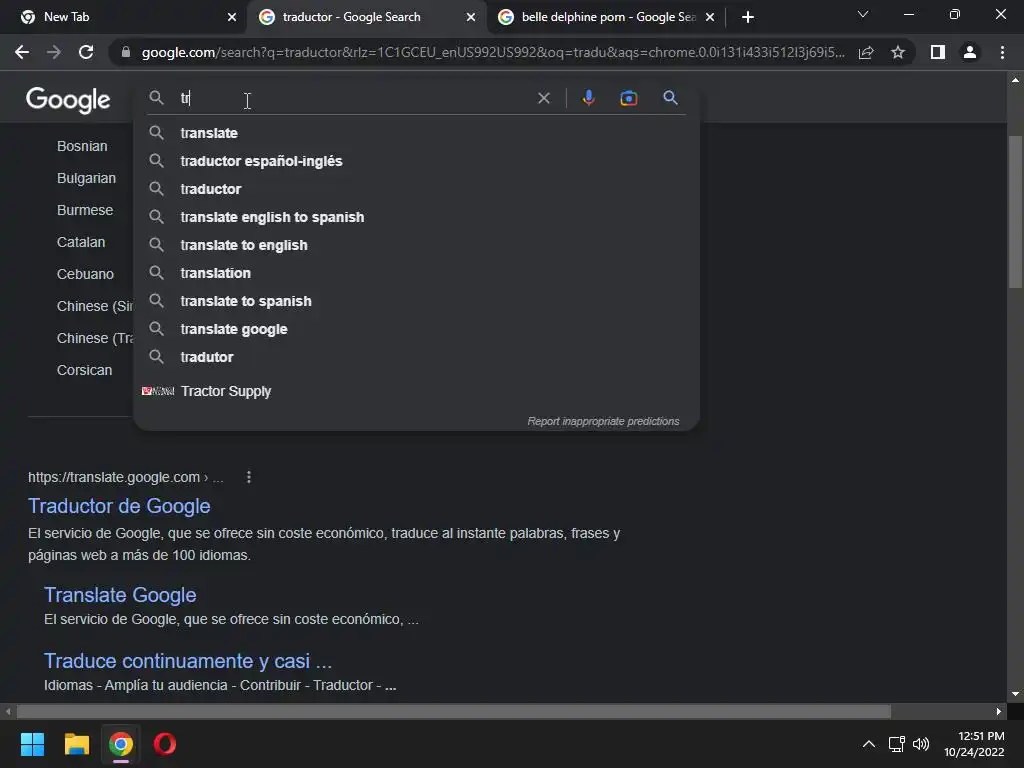Pick the 'translation' suggestion
This screenshot has height=768, width=1024.
pyautogui.click(x=416, y=274)
